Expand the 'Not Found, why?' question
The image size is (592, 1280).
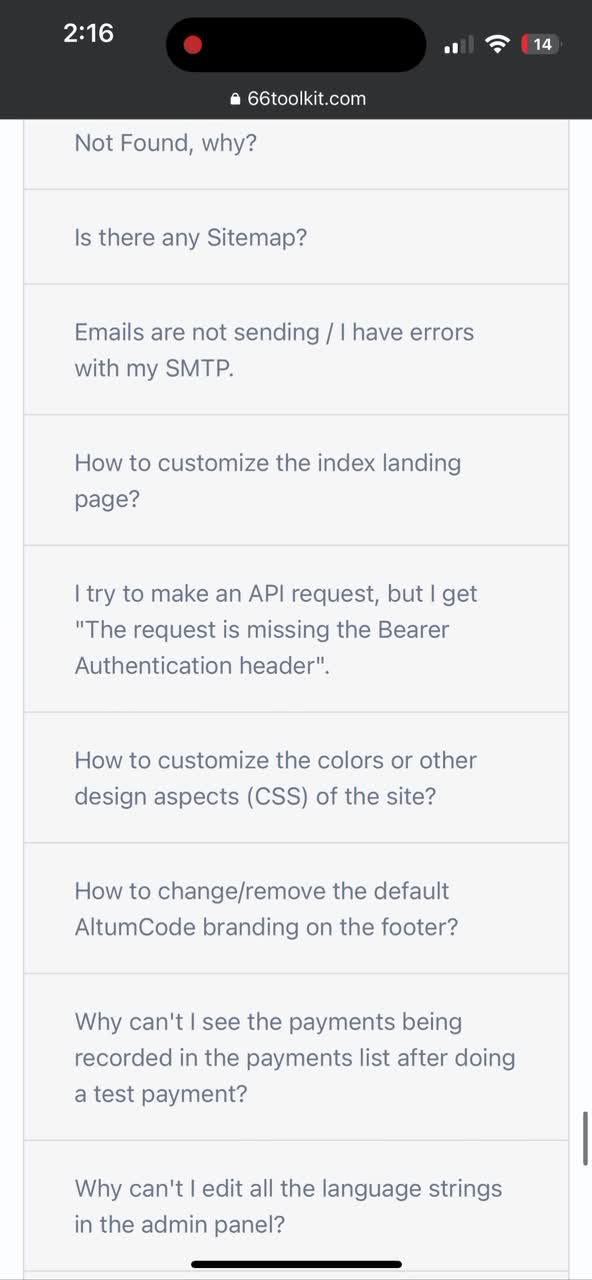[296, 154]
